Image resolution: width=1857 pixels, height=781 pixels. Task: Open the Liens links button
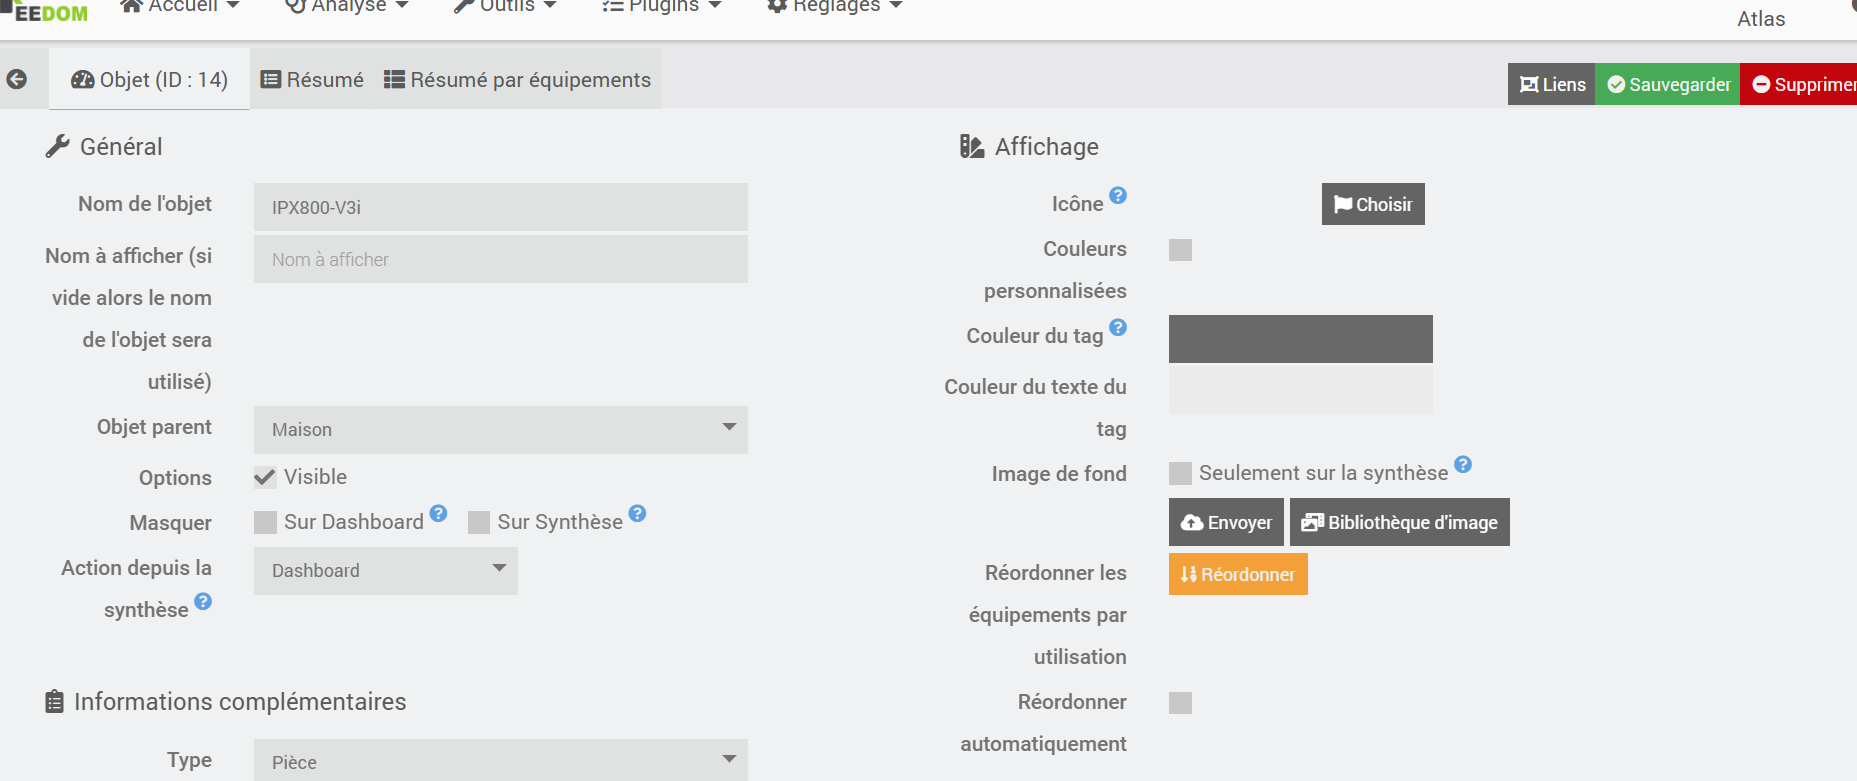[x=1551, y=84]
